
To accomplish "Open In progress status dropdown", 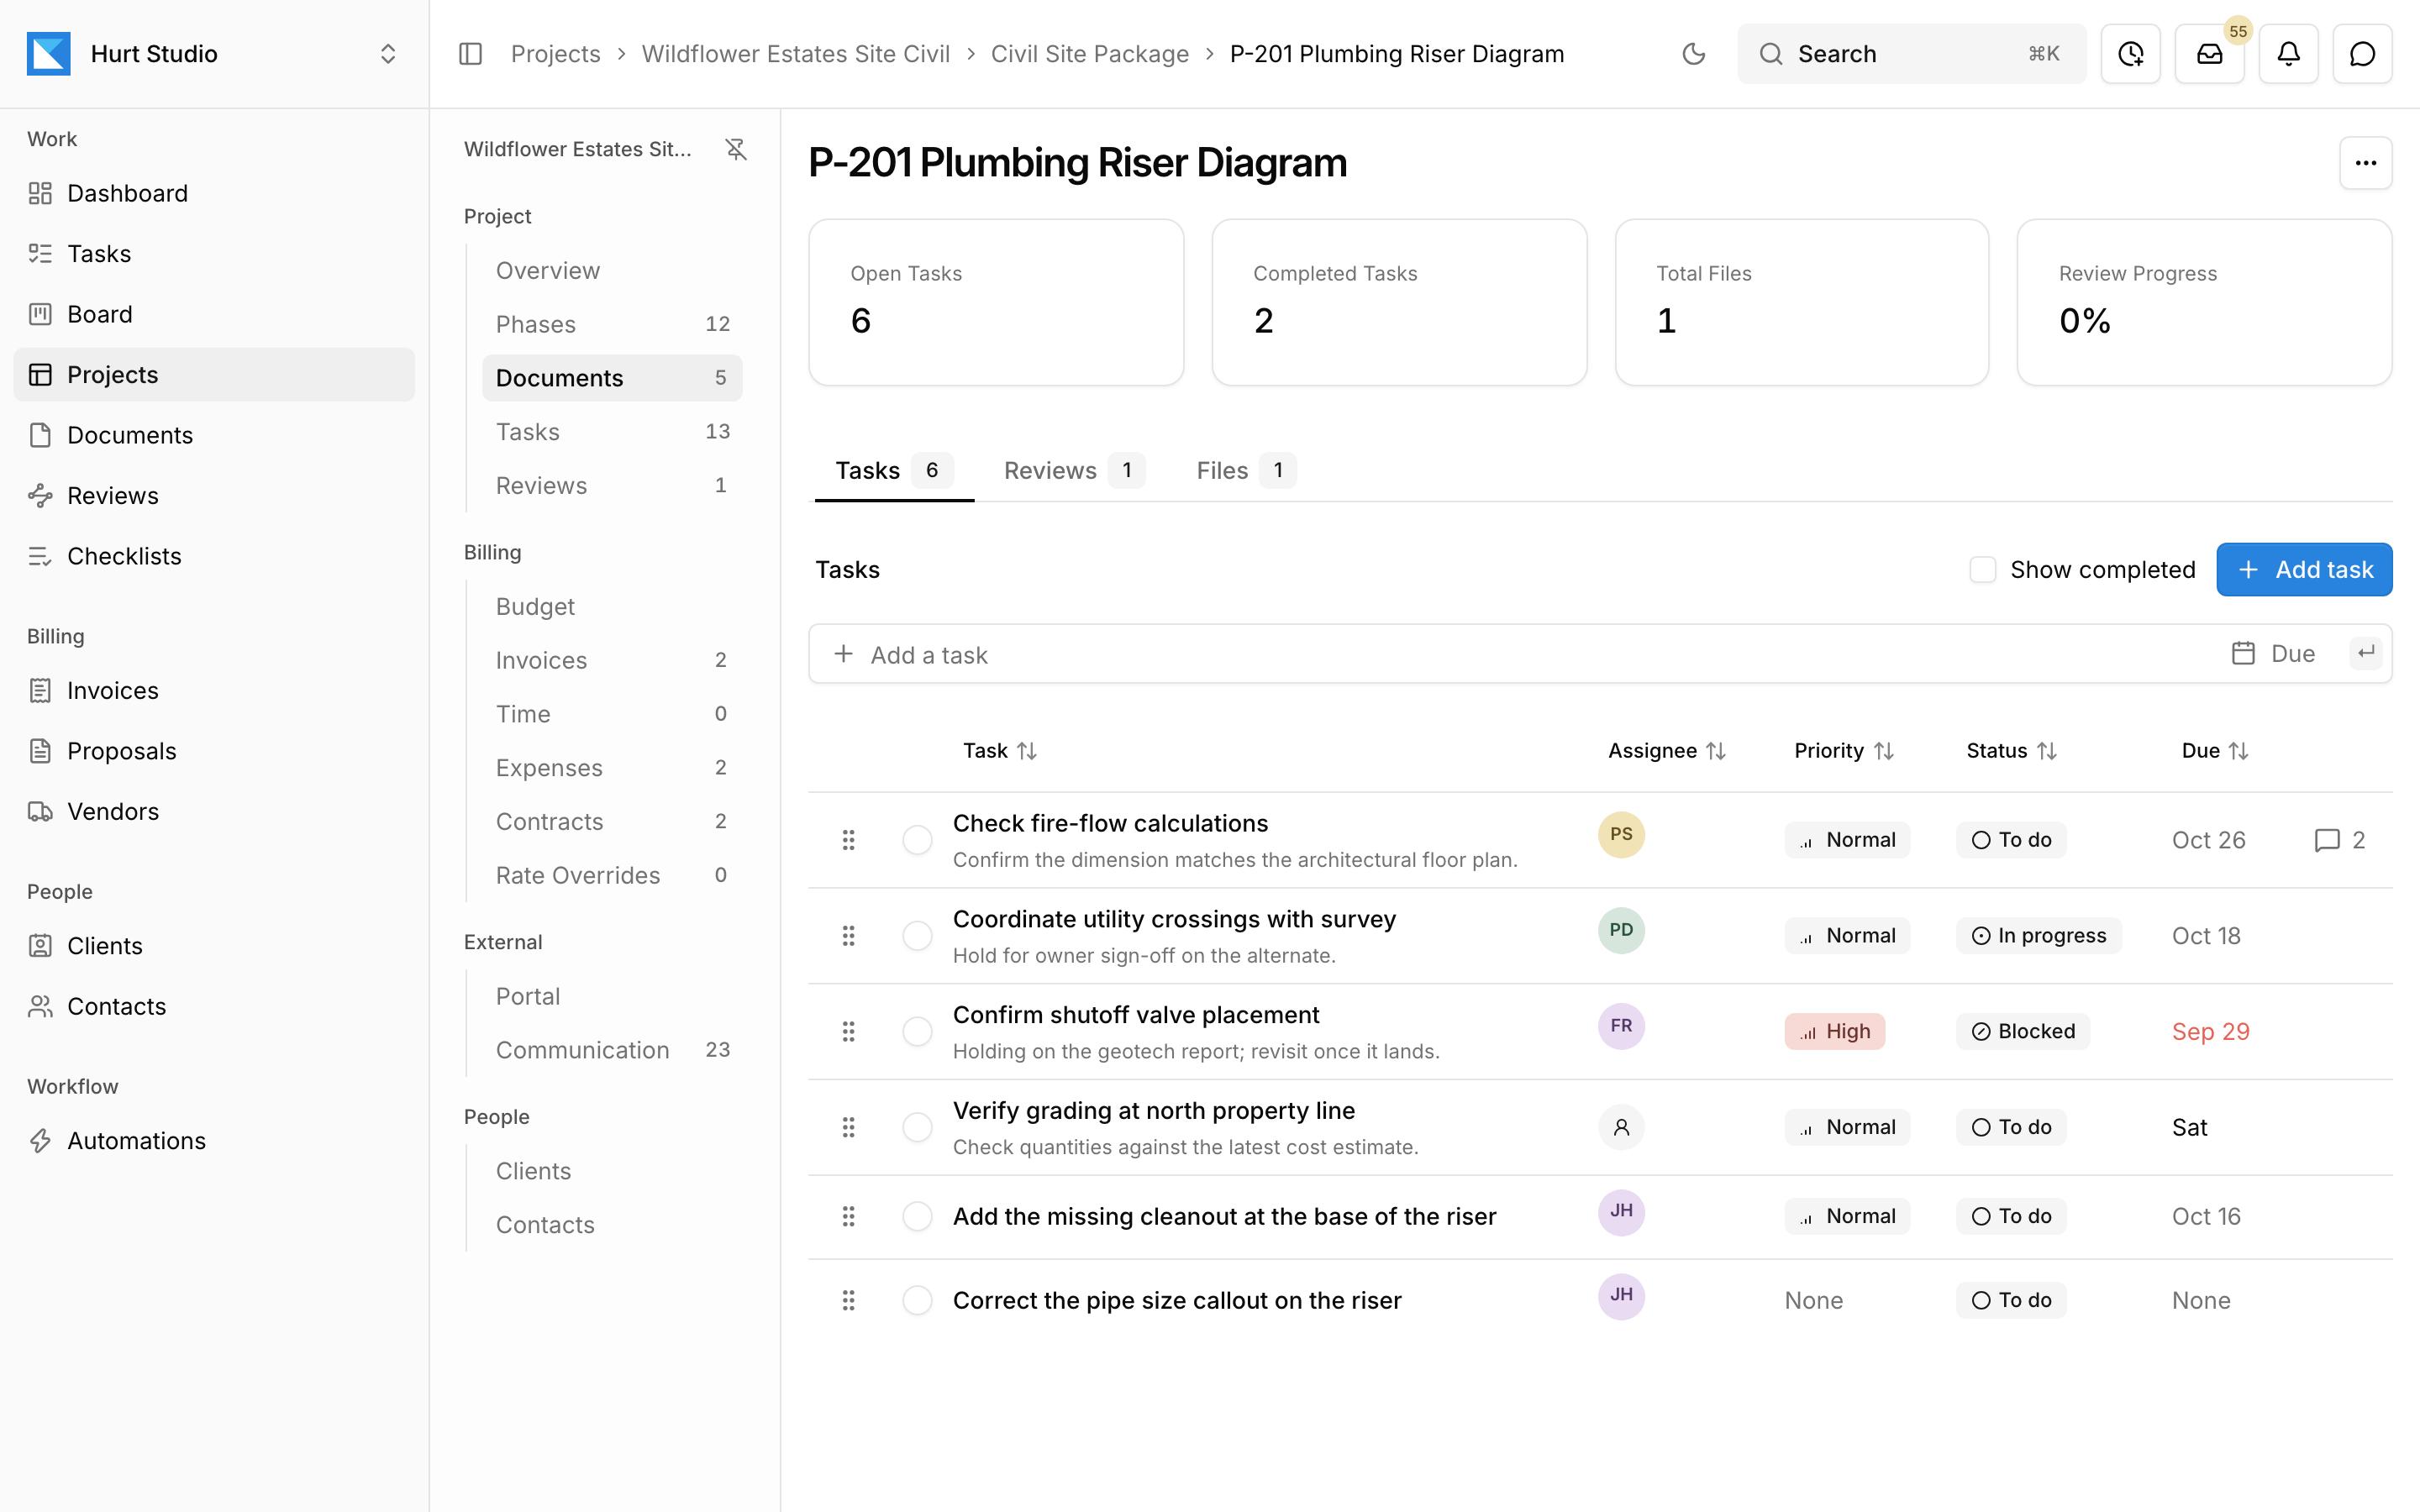I will [2038, 936].
